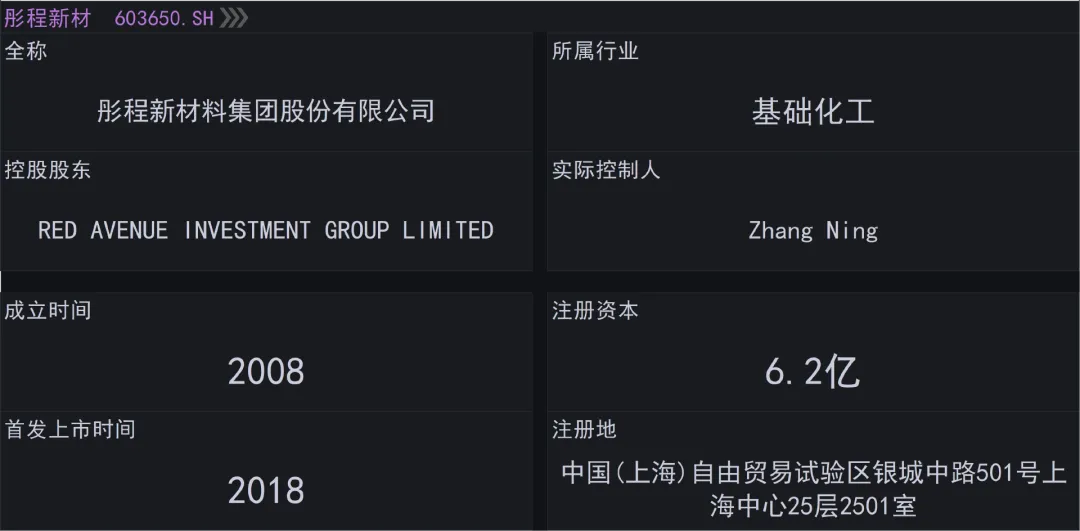This screenshot has width=1080, height=531.
Task: Click the 实际控制人 field label
Action: pyautogui.click(x=606, y=170)
